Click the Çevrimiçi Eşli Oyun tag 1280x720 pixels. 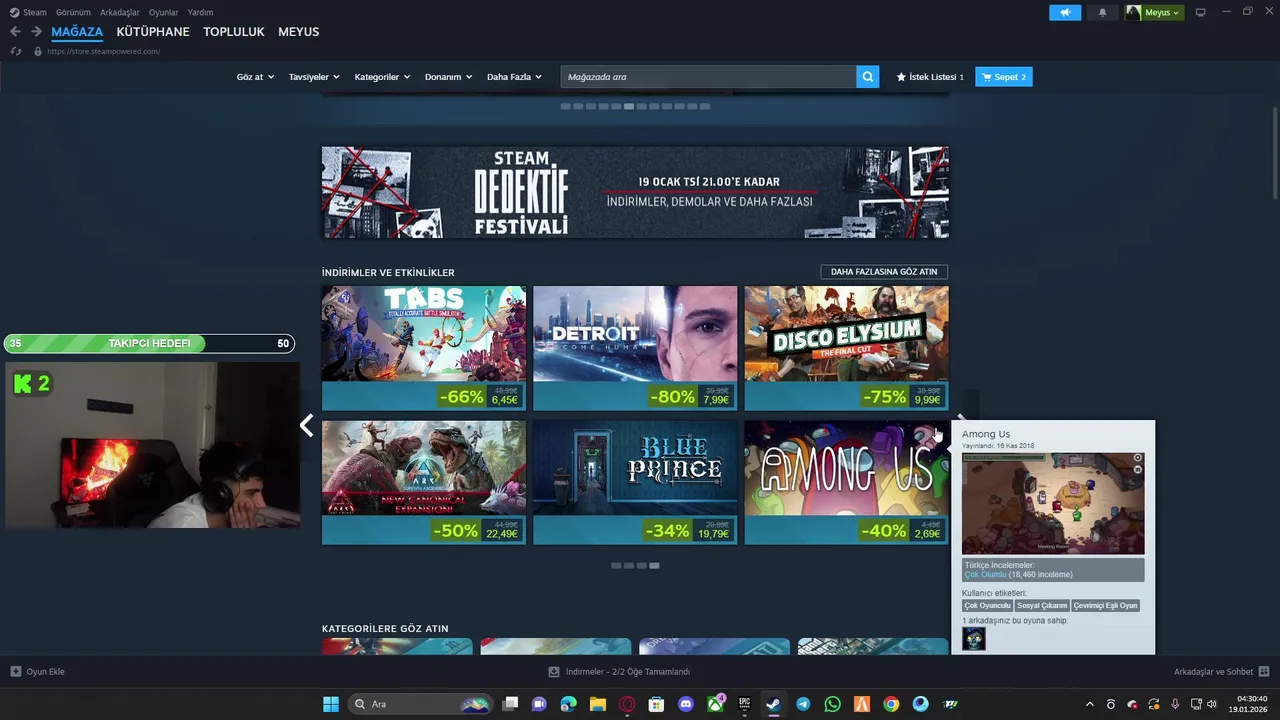pos(1105,605)
